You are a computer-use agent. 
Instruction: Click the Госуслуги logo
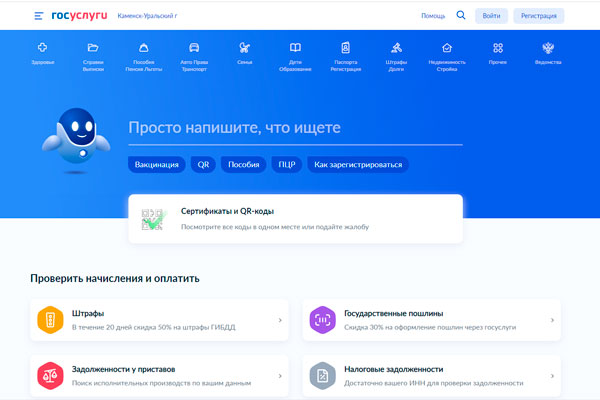(79, 15)
